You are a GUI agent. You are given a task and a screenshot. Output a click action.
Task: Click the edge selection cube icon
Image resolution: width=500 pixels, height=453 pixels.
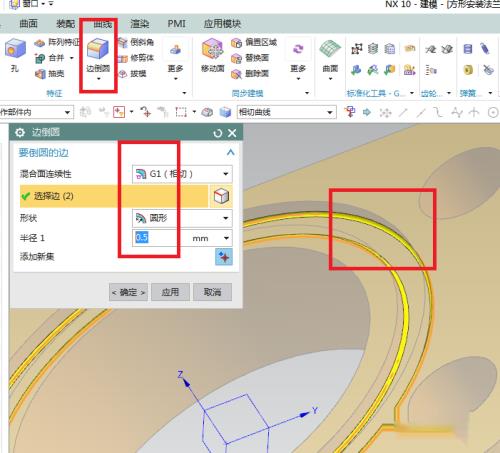[221, 196]
